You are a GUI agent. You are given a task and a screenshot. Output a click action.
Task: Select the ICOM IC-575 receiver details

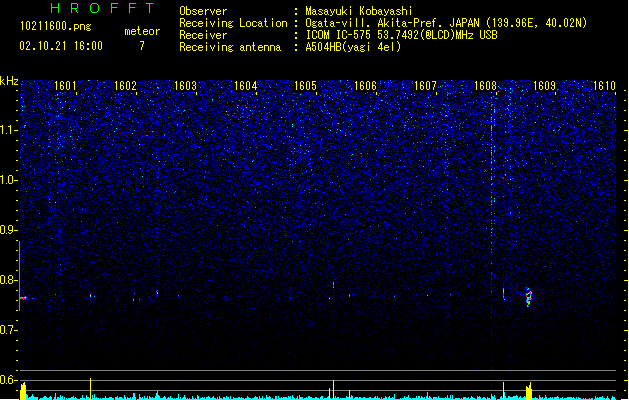(x=401, y=35)
